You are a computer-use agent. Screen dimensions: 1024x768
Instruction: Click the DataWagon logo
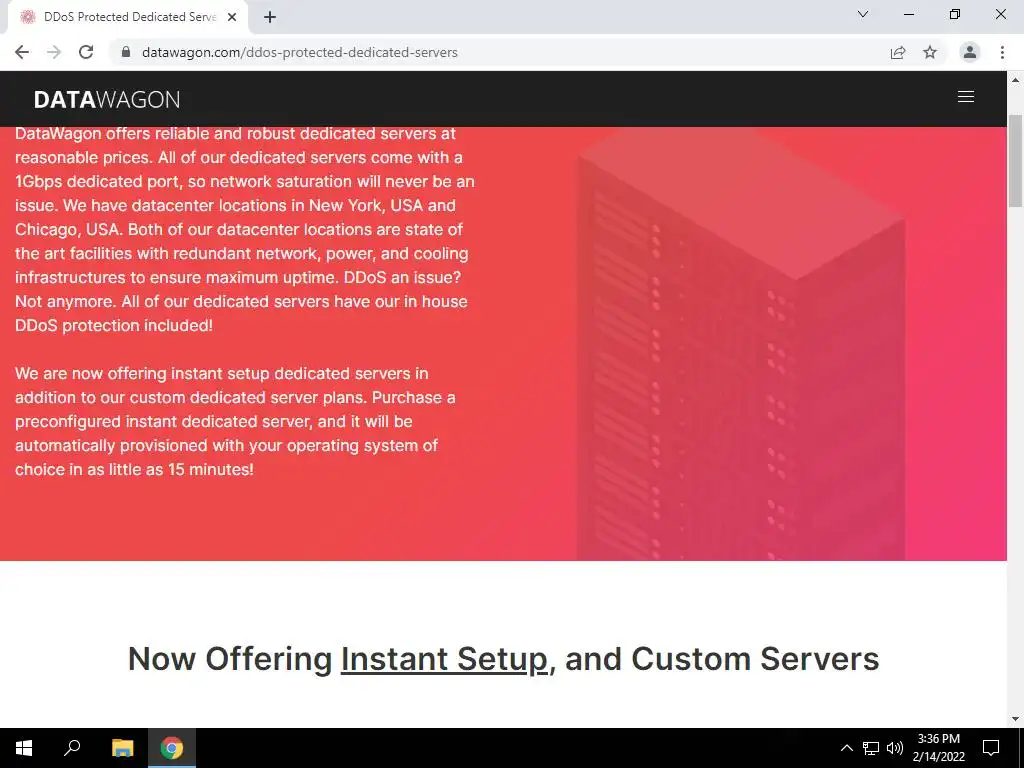[x=106, y=99]
